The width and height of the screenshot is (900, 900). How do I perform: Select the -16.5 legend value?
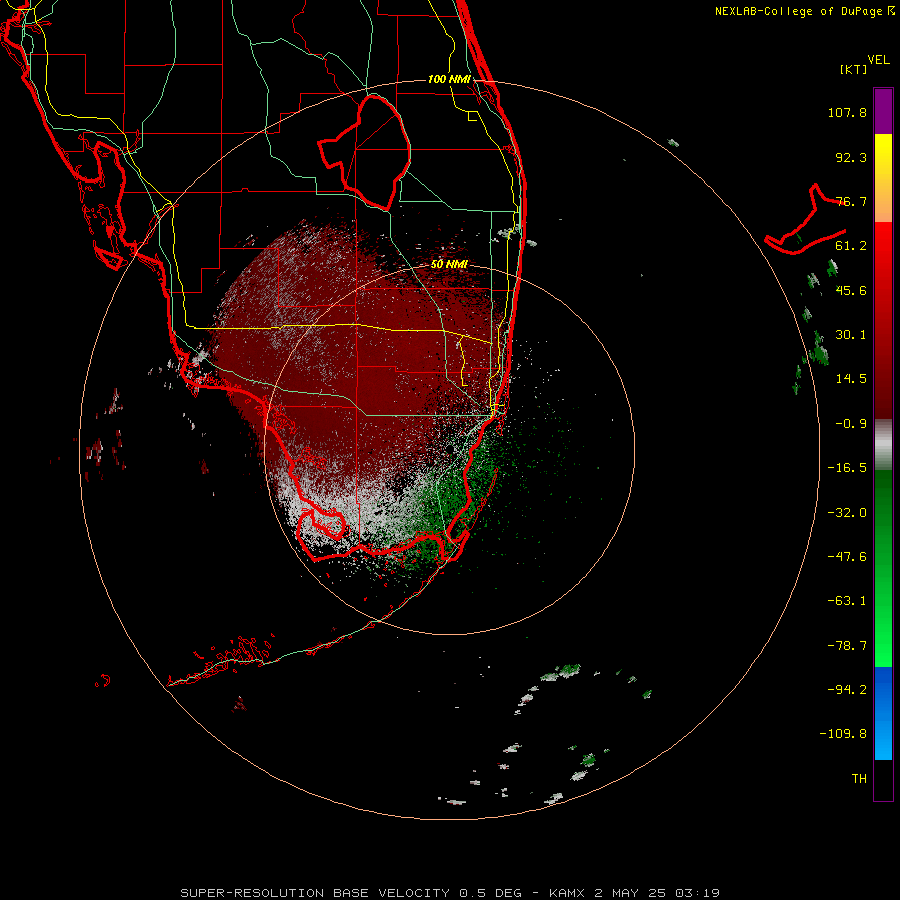tap(847, 468)
